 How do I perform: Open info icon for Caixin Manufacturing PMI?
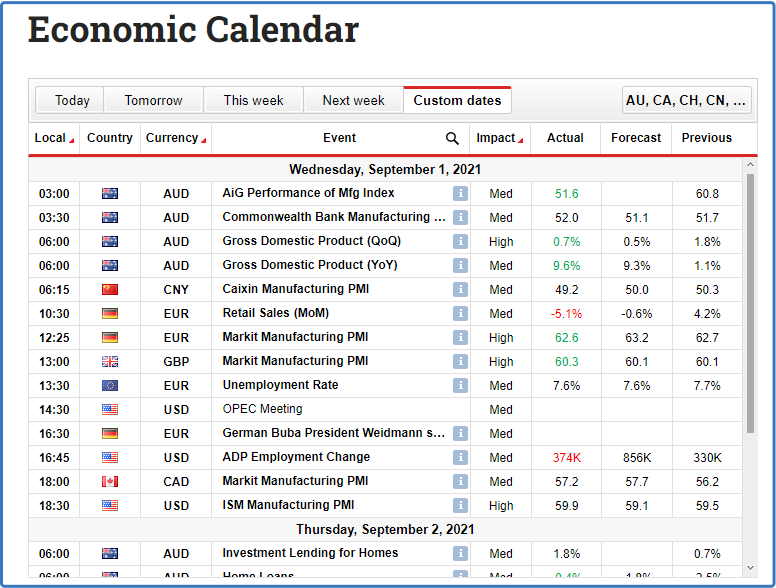click(460, 289)
